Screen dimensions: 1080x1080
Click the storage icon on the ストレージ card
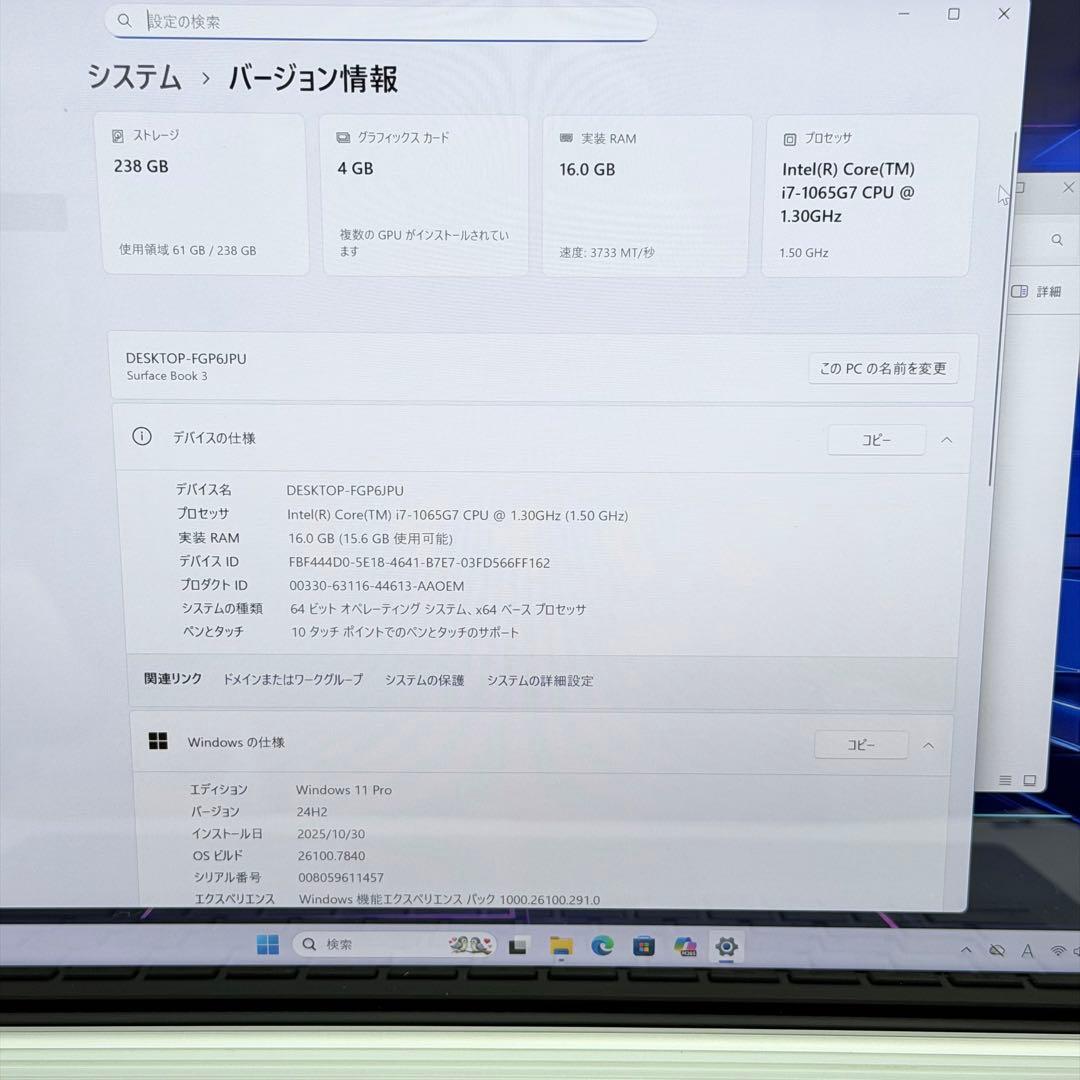point(118,136)
